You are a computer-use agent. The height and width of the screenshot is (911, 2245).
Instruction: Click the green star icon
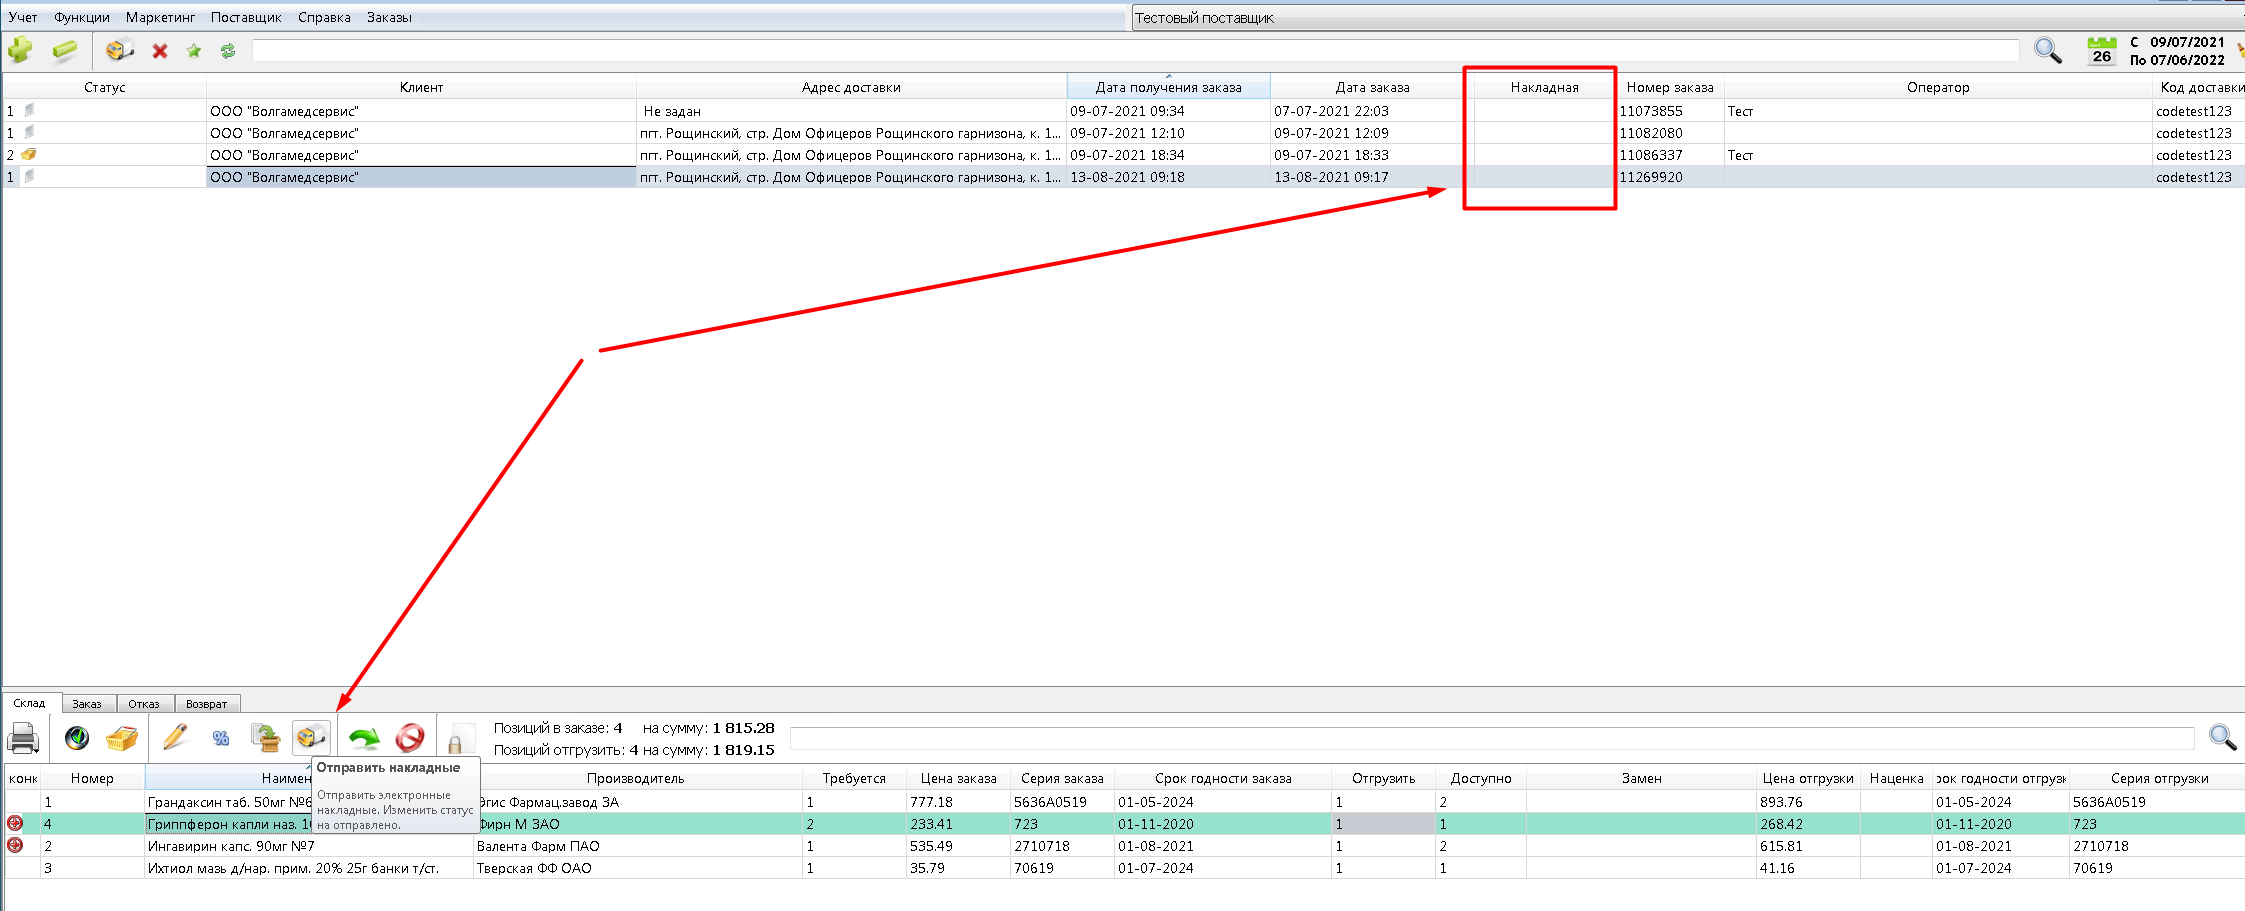194,51
